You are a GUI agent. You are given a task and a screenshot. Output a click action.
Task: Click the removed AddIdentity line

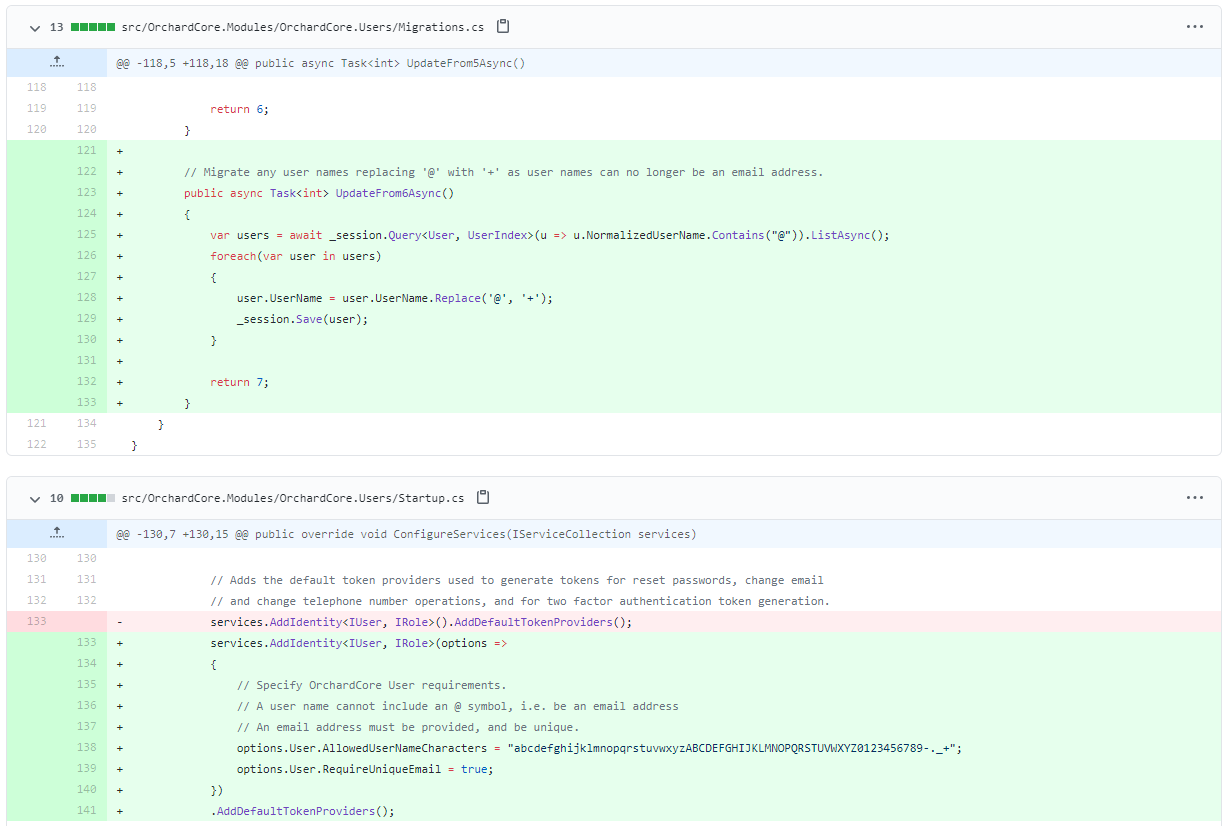tap(422, 622)
